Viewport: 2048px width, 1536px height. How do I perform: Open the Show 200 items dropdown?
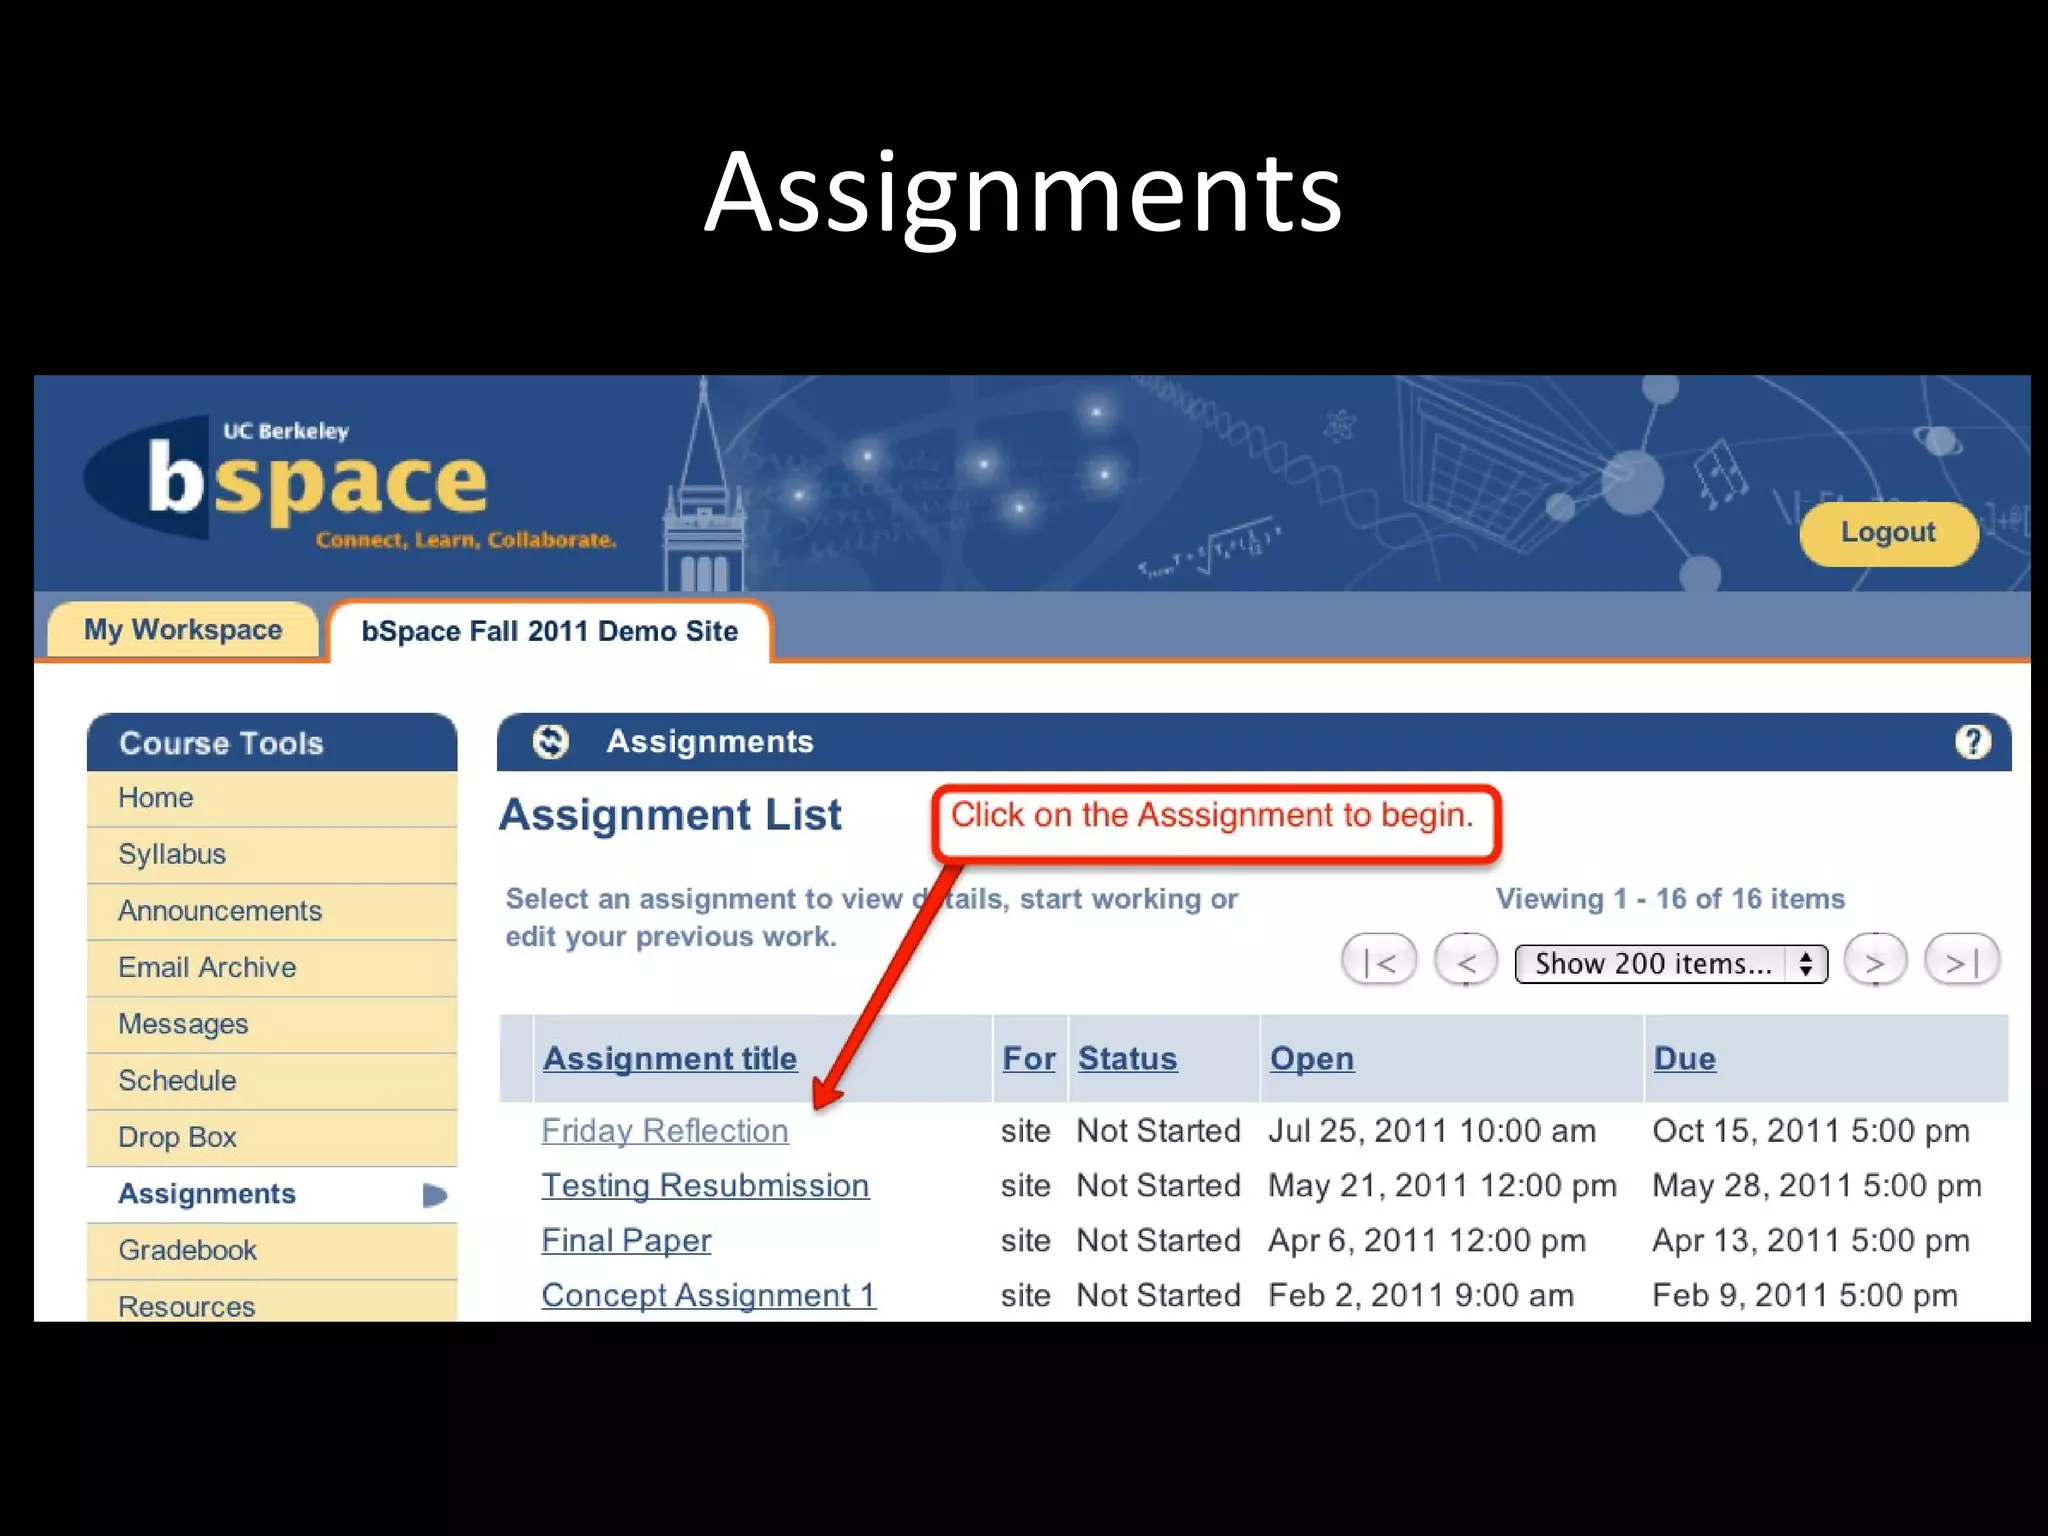1671,964
